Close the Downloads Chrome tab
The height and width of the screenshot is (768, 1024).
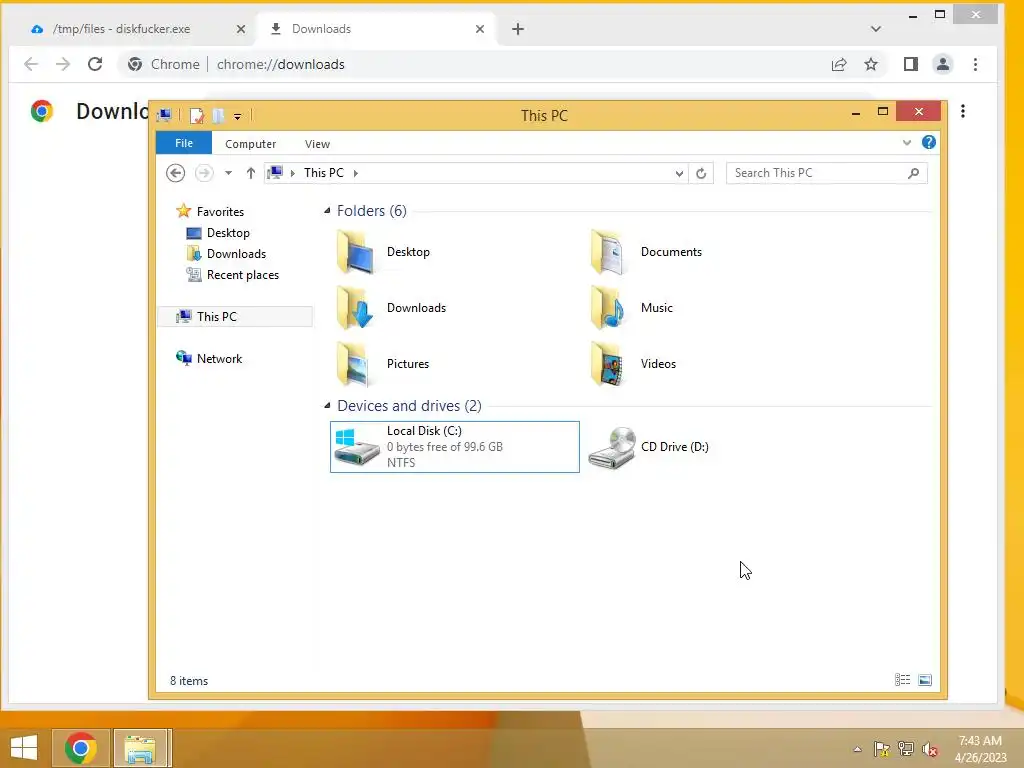click(x=480, y=29)
